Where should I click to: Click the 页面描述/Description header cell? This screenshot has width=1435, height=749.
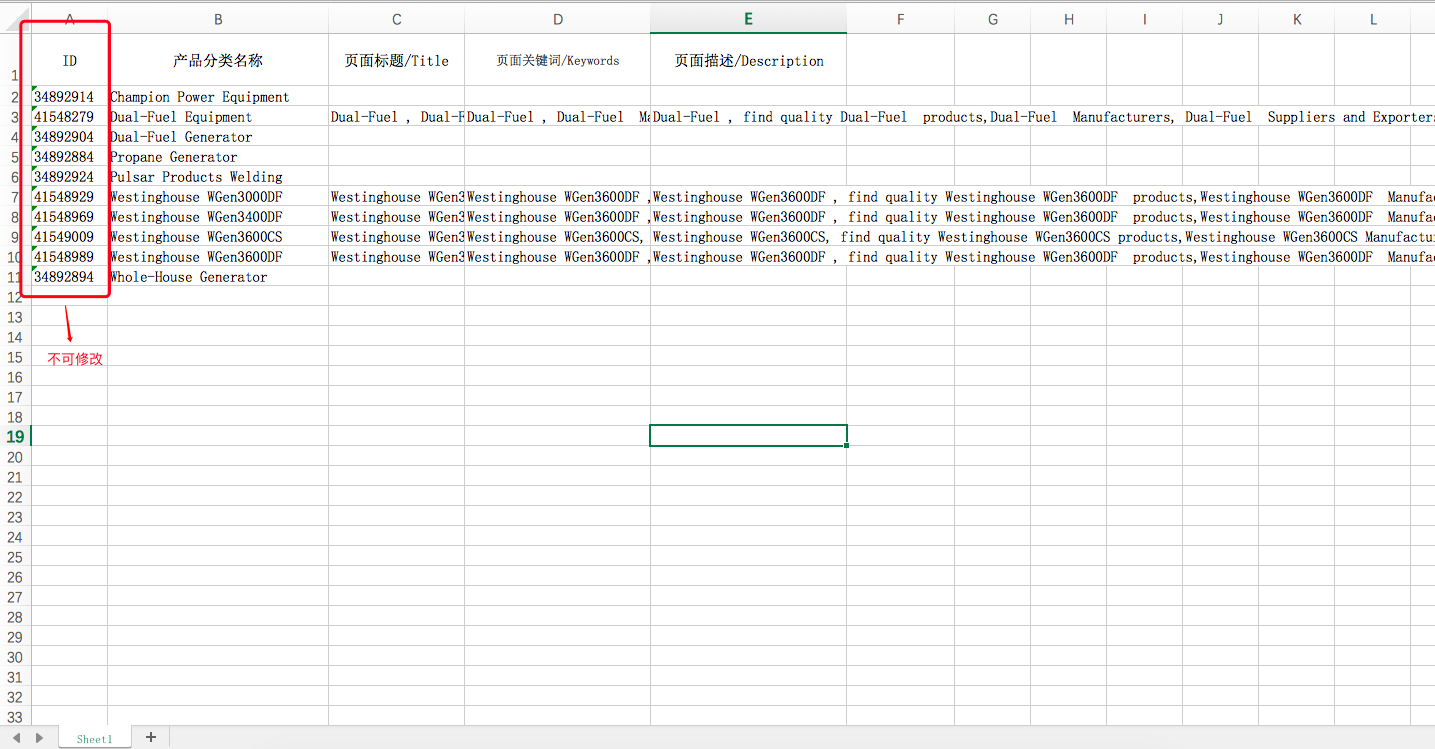pos(748,61)
